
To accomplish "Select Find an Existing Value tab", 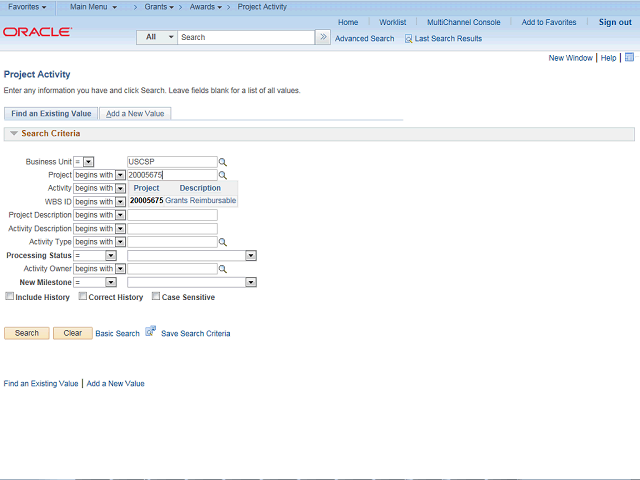I will pyautogui.click(x=51, y=113).
